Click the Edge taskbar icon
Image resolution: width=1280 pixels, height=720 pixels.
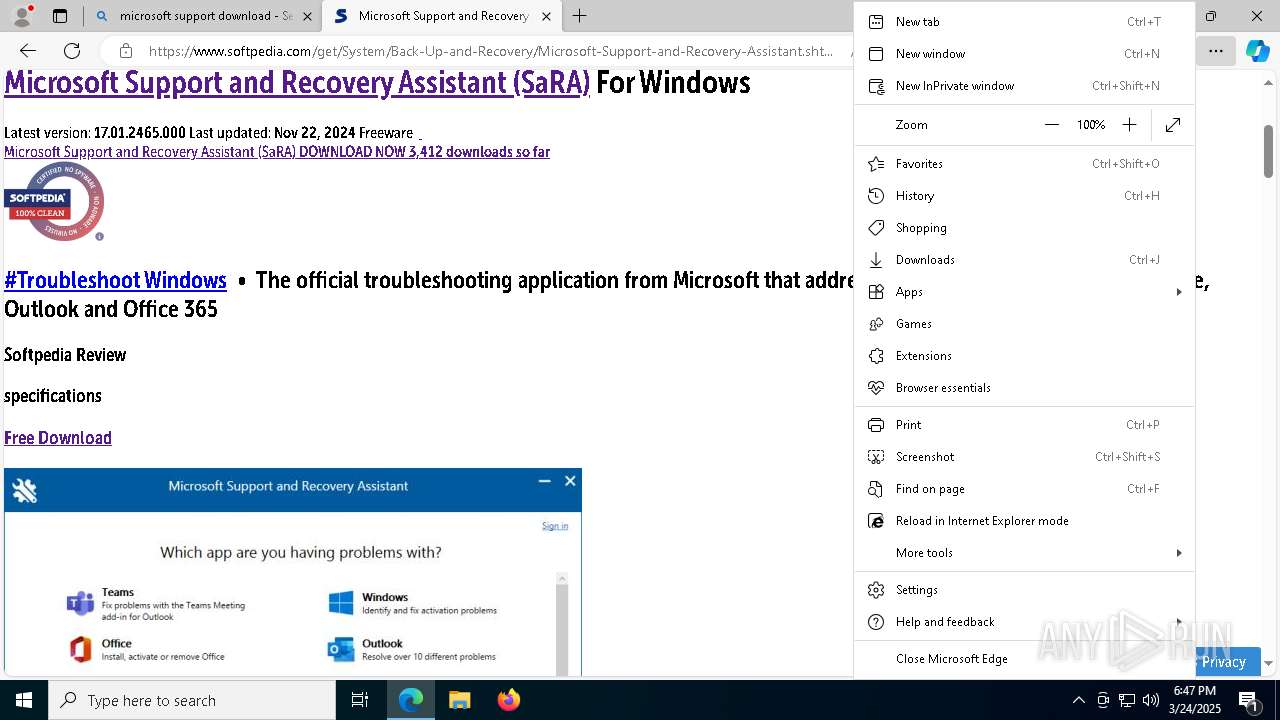[411, 700]
